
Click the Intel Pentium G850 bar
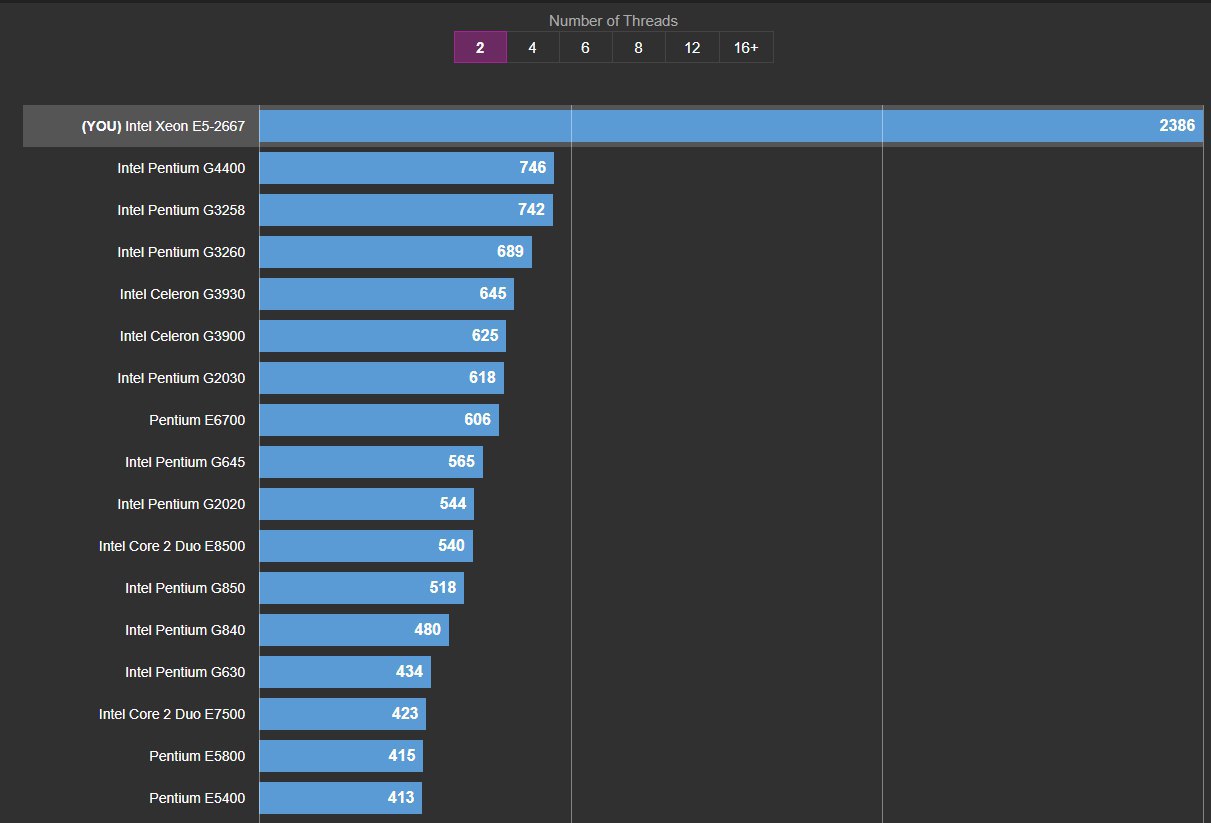coord(362,588)
